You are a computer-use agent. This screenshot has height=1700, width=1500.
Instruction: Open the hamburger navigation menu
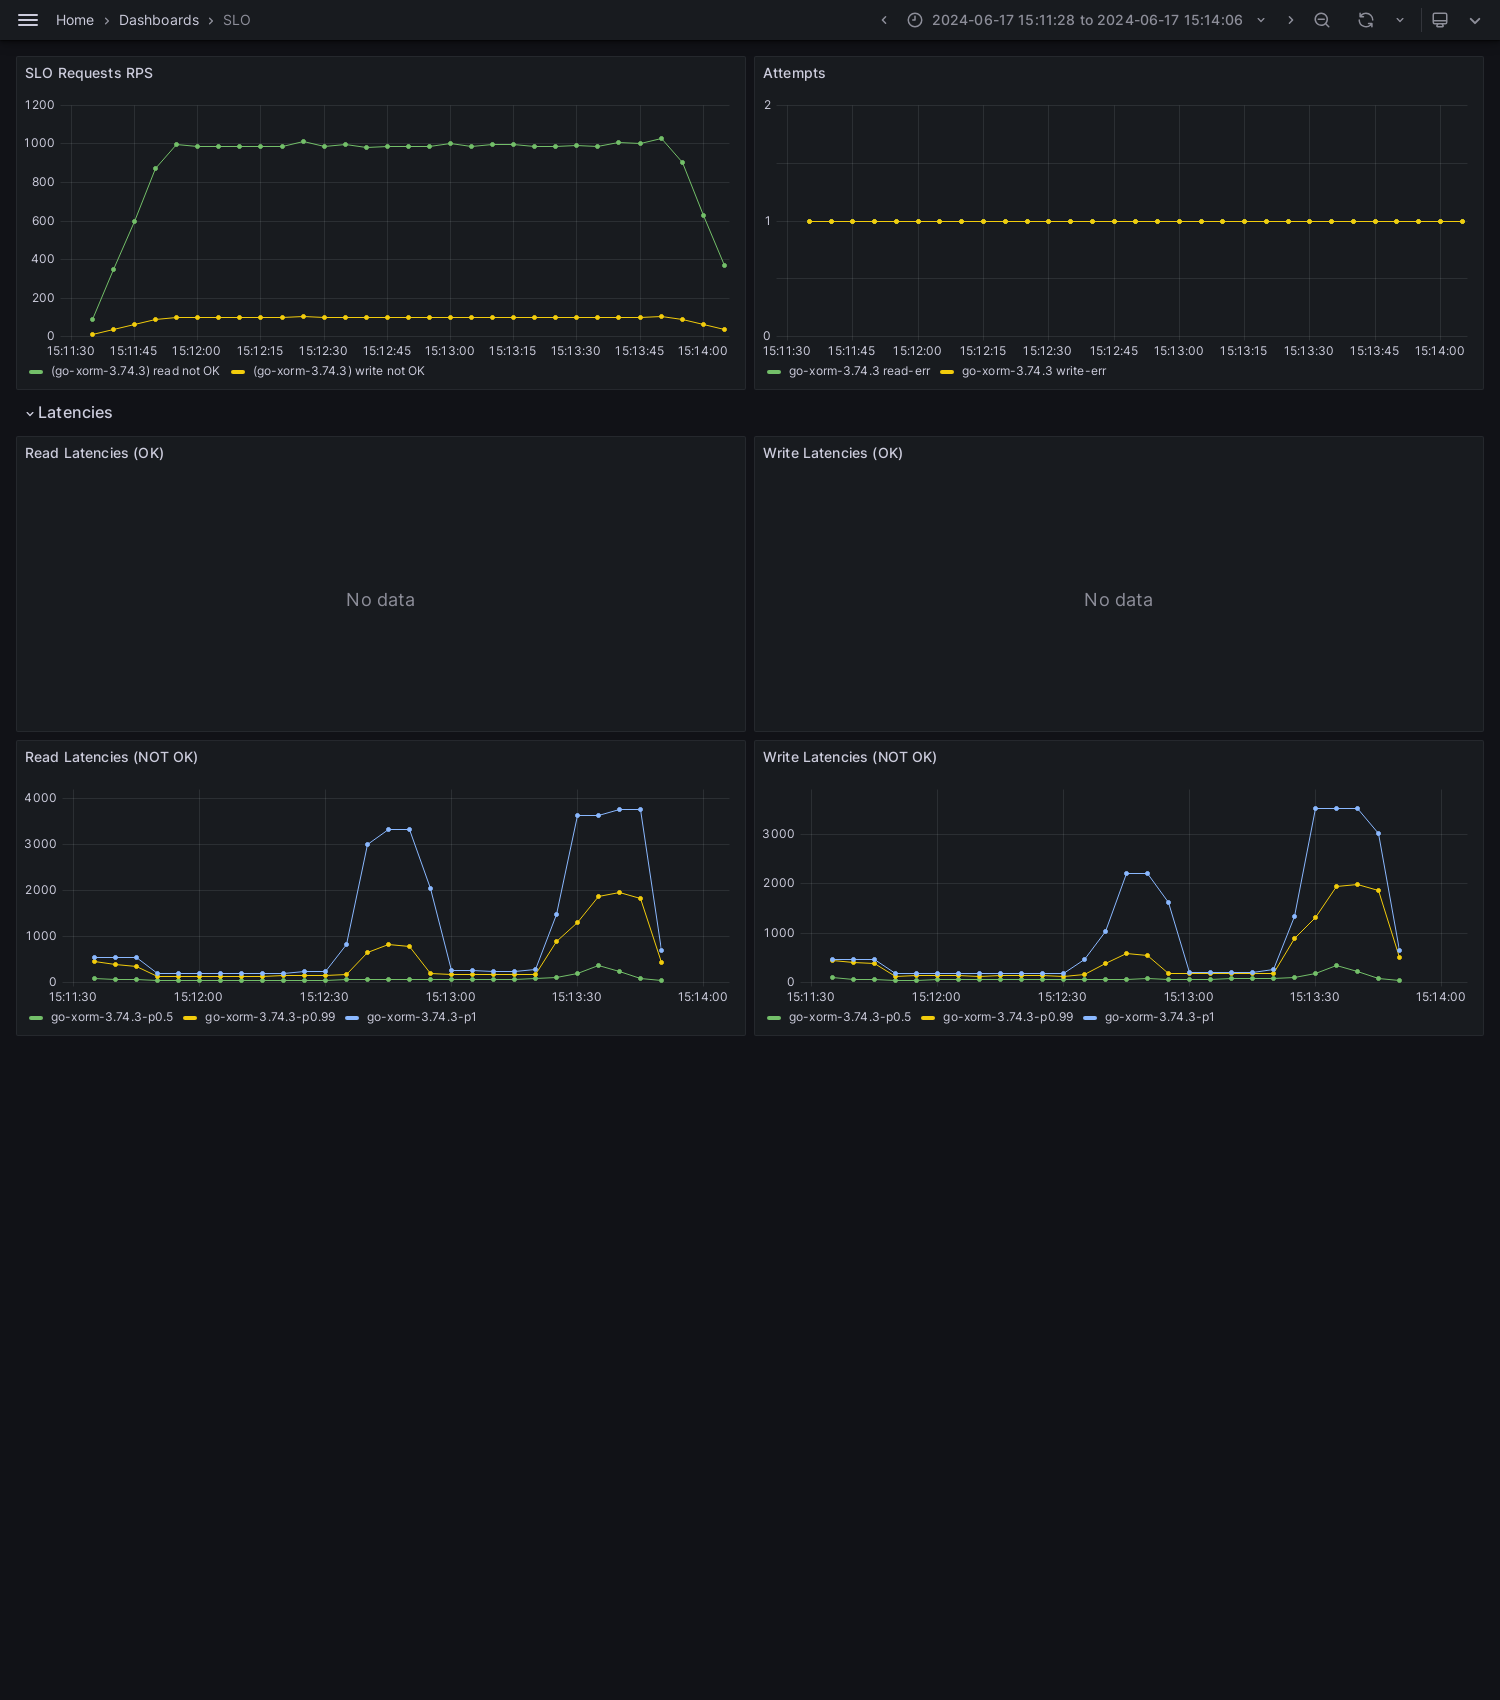click(x=28, y=20)
